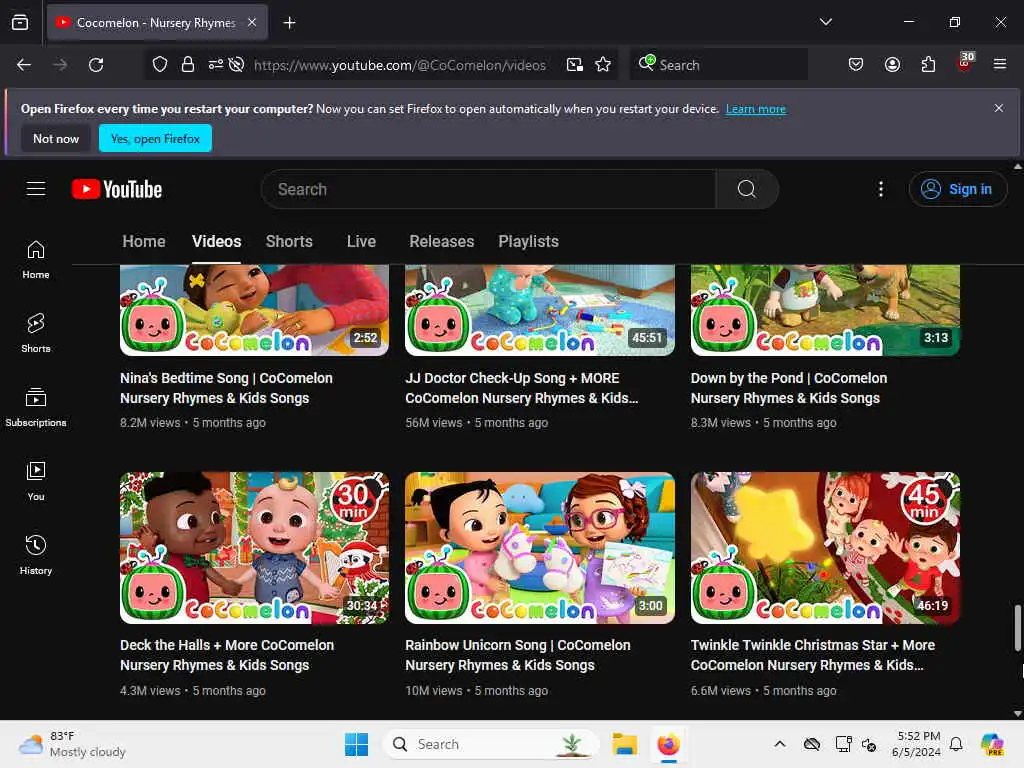Open File Explorer from the taskbar
This screenshot has width=1024, height=768.
[x=624, y=744]
